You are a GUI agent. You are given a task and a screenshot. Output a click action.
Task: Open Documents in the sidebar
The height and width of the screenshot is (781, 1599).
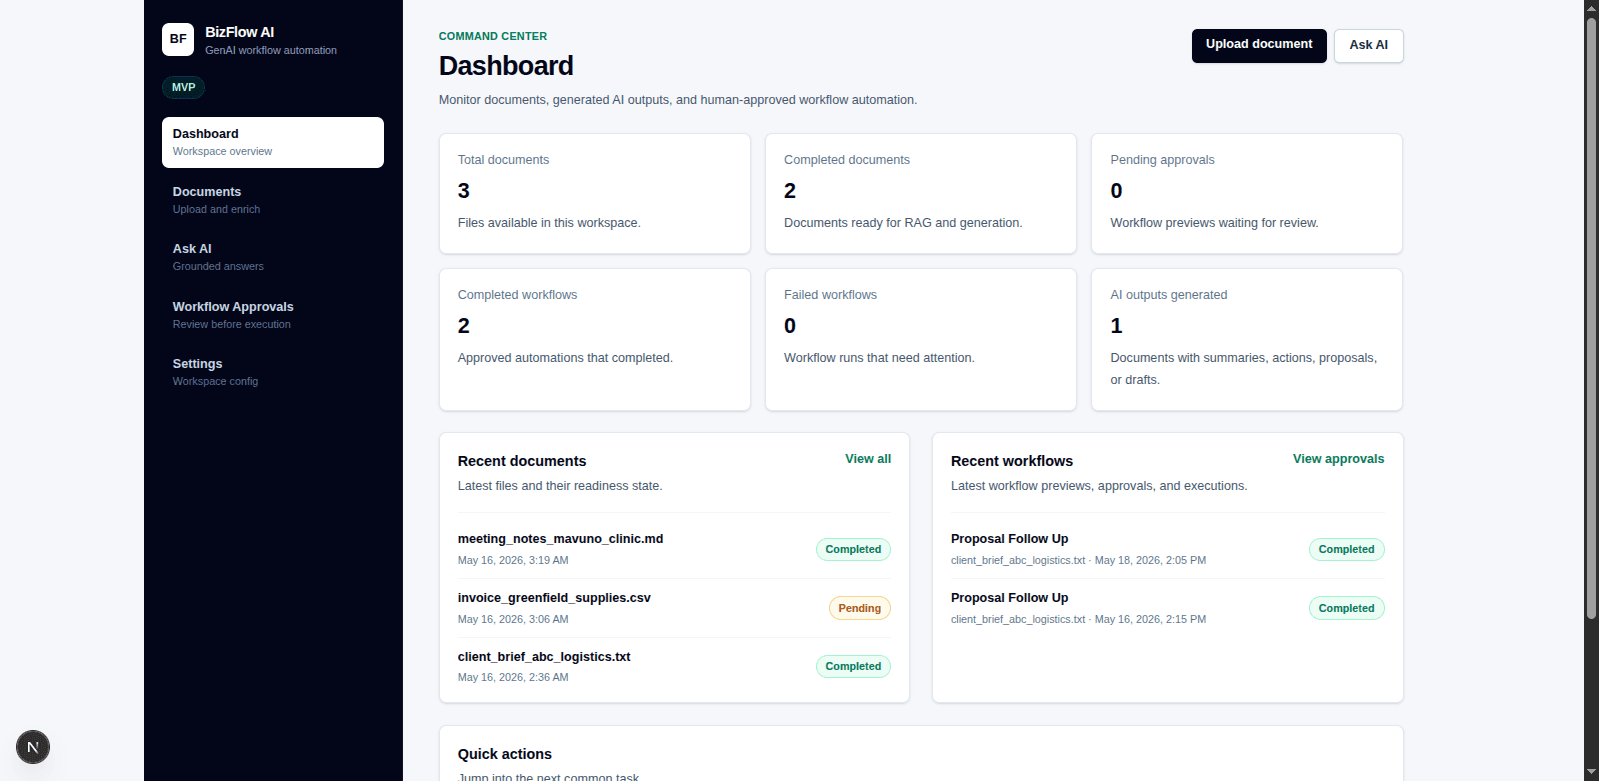(x=273, y=200)
